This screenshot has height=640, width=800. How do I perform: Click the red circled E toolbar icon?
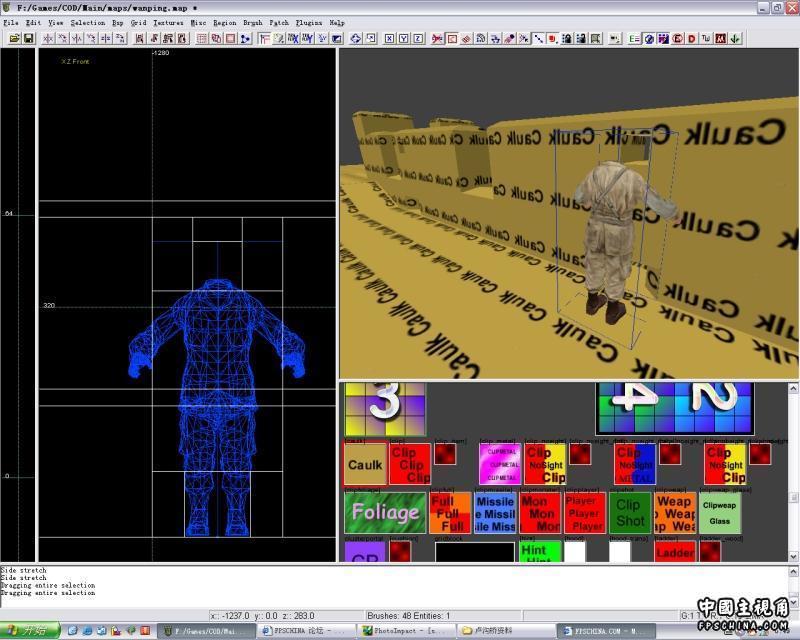[678, 38]
